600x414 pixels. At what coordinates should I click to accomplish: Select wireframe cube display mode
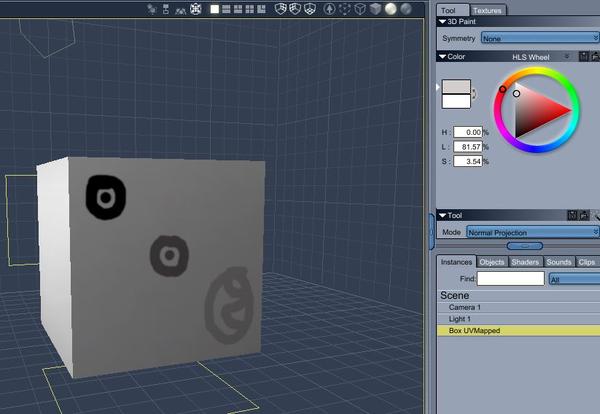360,9
